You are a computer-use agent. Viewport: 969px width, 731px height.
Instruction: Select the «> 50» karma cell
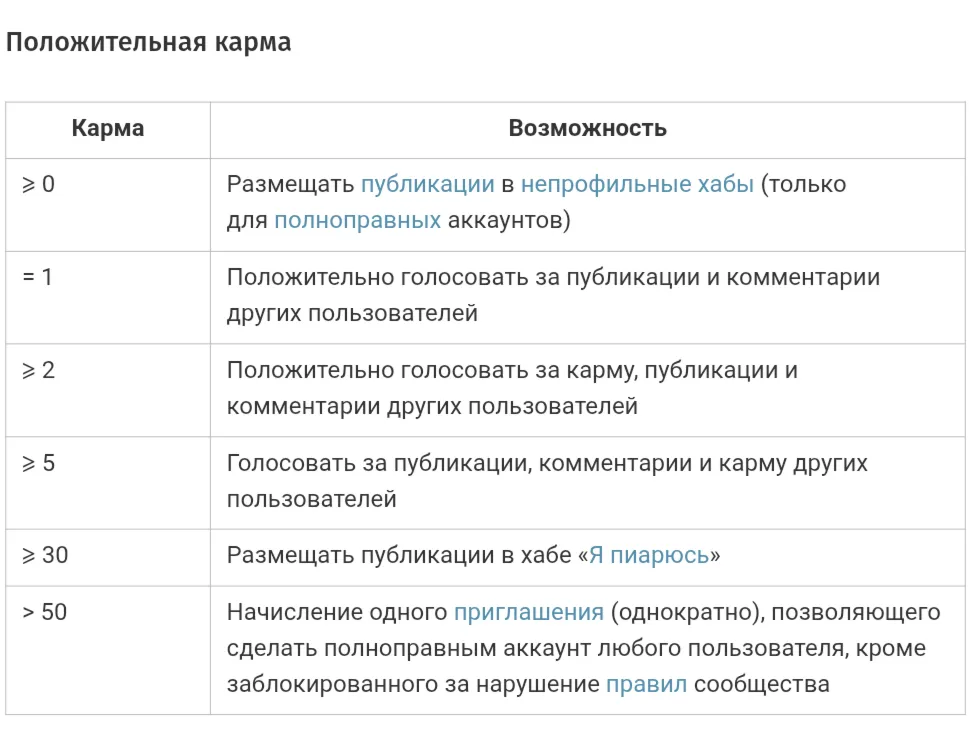click(45, 612)
